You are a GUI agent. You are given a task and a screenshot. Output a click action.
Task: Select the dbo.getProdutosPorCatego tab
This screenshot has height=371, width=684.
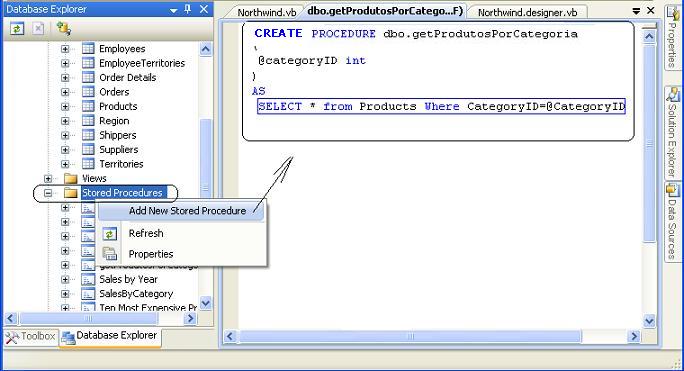[385, 11]
